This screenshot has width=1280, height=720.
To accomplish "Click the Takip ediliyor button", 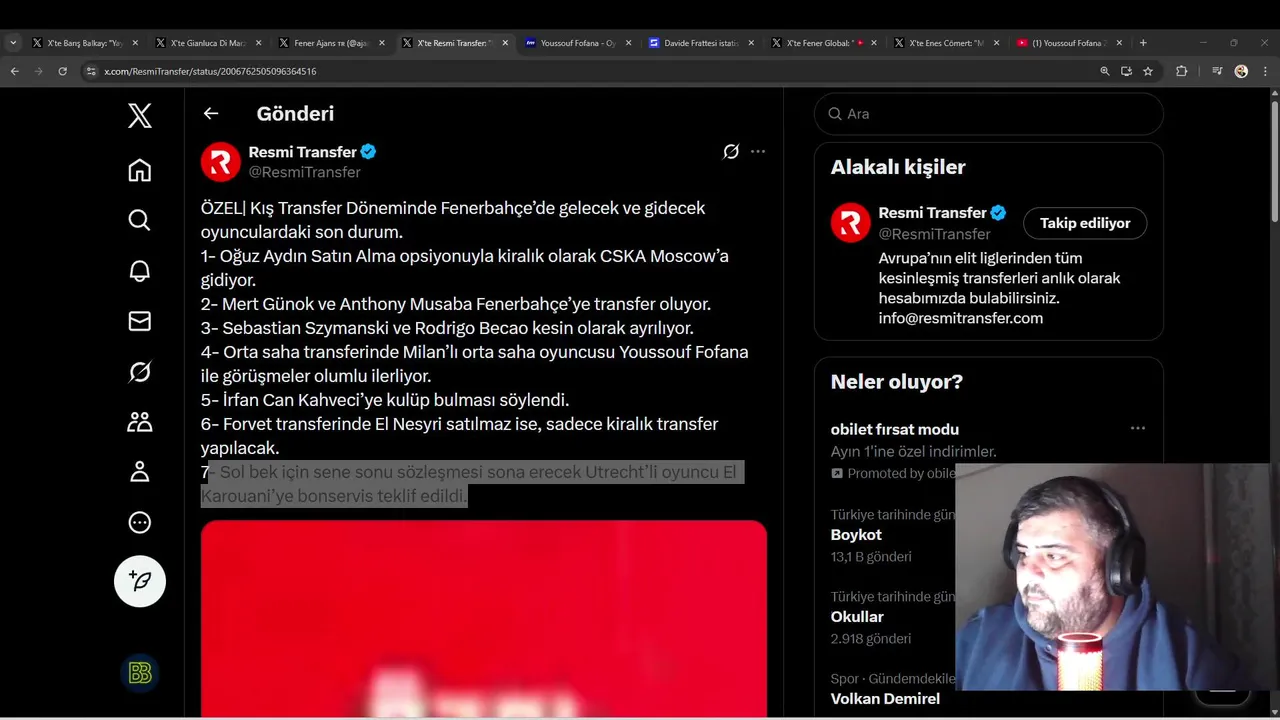I will coord(1085,223).
